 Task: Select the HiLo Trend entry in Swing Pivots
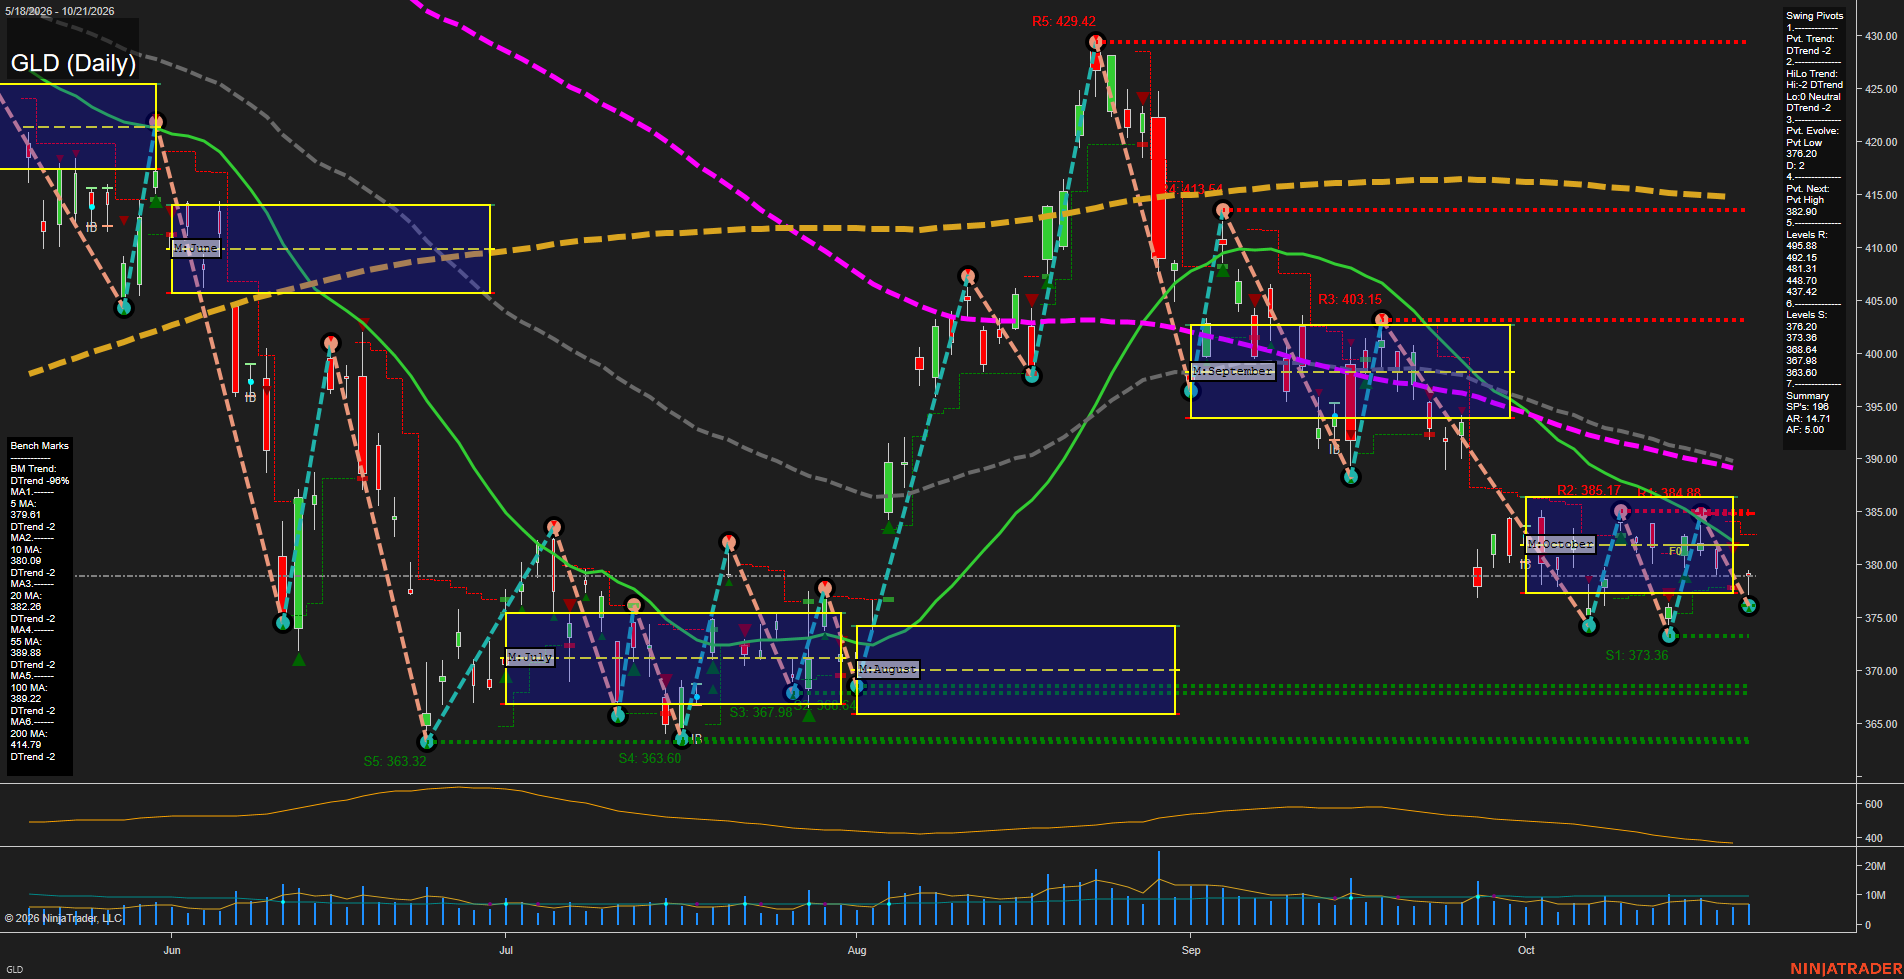pos(1814,90)
